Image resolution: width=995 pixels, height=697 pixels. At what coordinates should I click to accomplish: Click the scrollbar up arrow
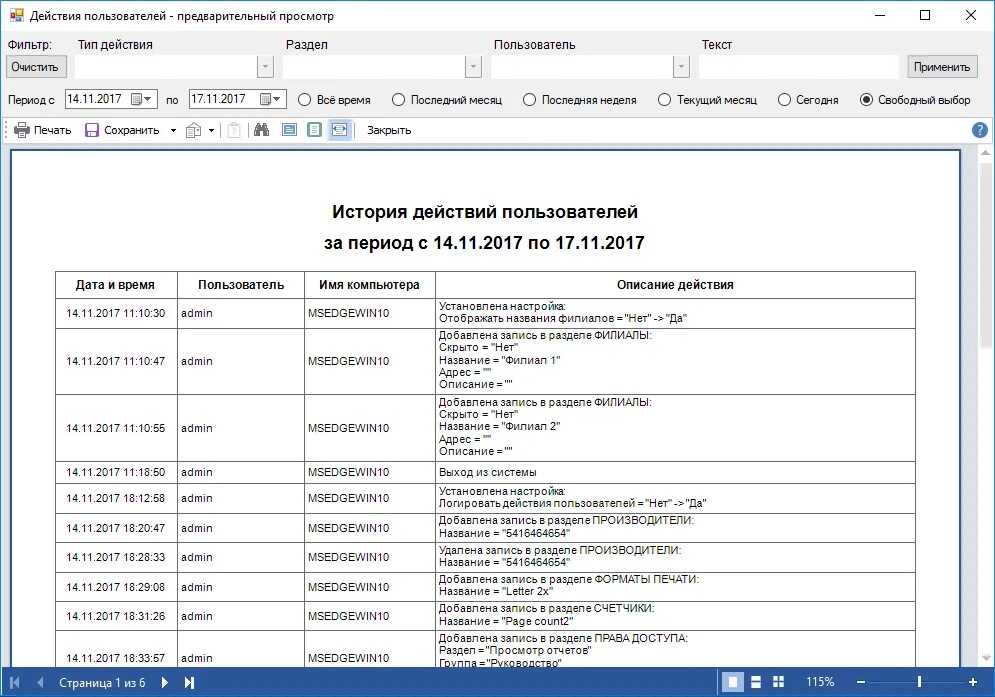[x=985, y=153]
